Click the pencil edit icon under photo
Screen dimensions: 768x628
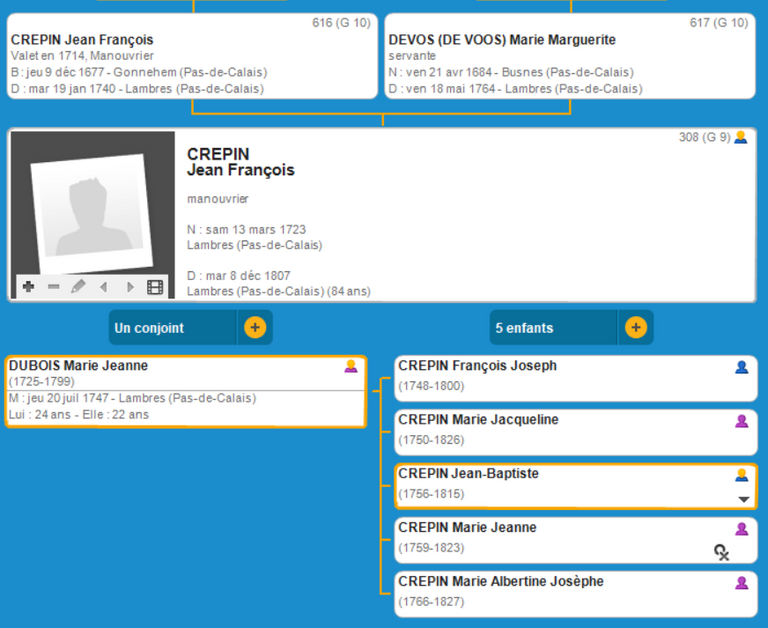[x=78, y=287]
